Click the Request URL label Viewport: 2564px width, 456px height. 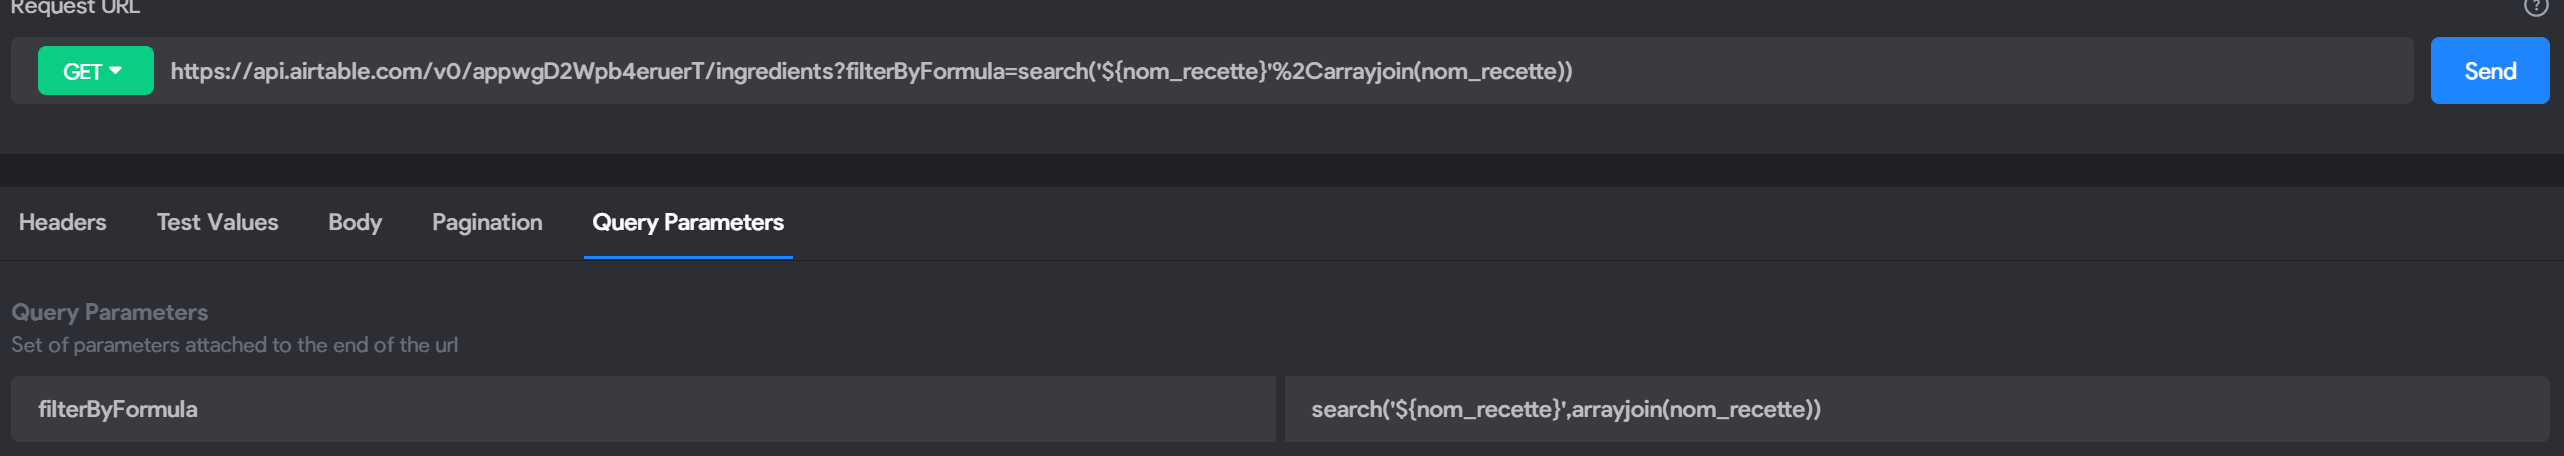point(75,8)
